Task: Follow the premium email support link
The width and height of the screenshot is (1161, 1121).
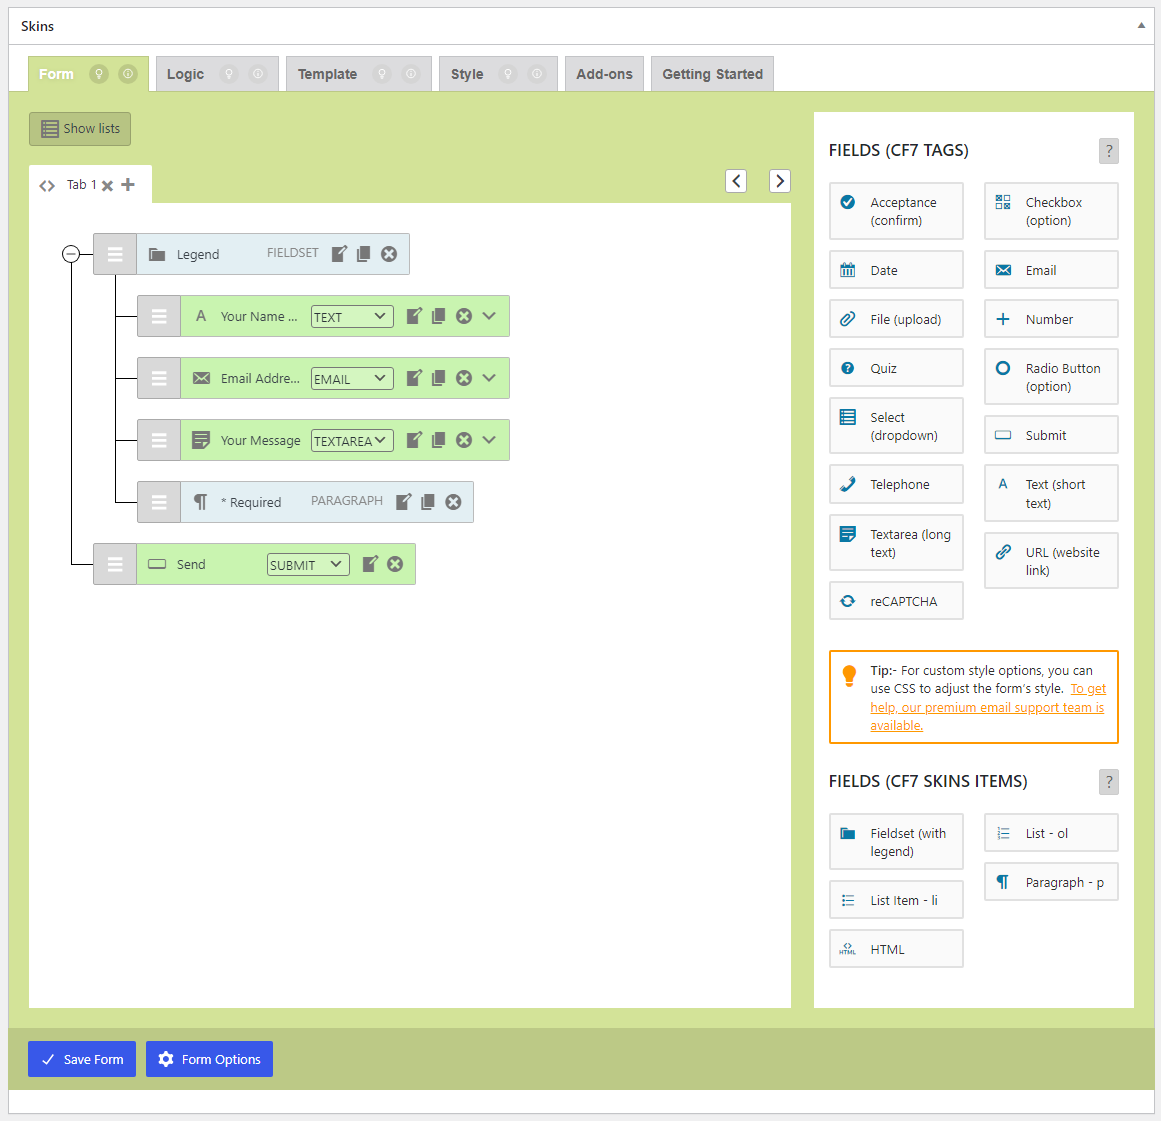Action: (x=988, y=707)
